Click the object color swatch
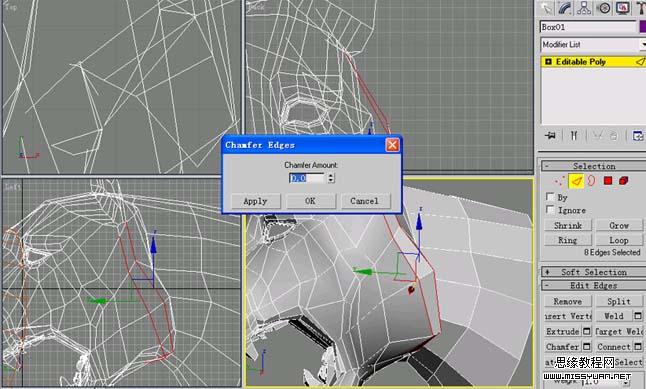Image resolution: width=646 pixels, height=389 pixels. [643, 27]
